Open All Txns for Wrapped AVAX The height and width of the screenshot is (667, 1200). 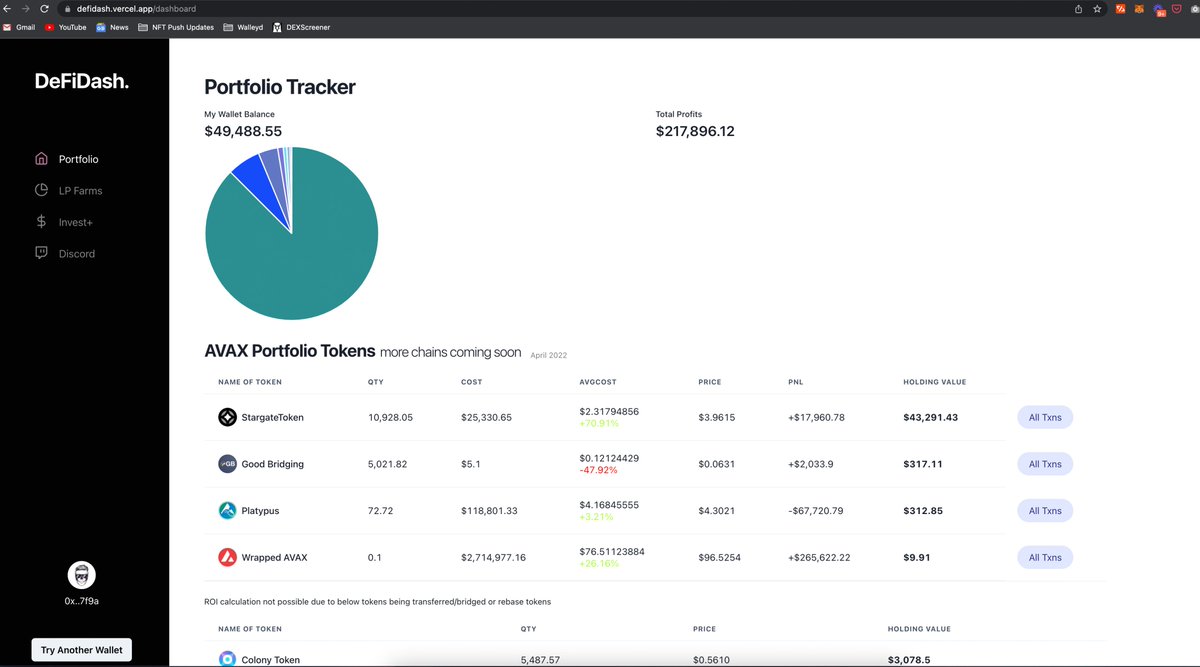1045,557
